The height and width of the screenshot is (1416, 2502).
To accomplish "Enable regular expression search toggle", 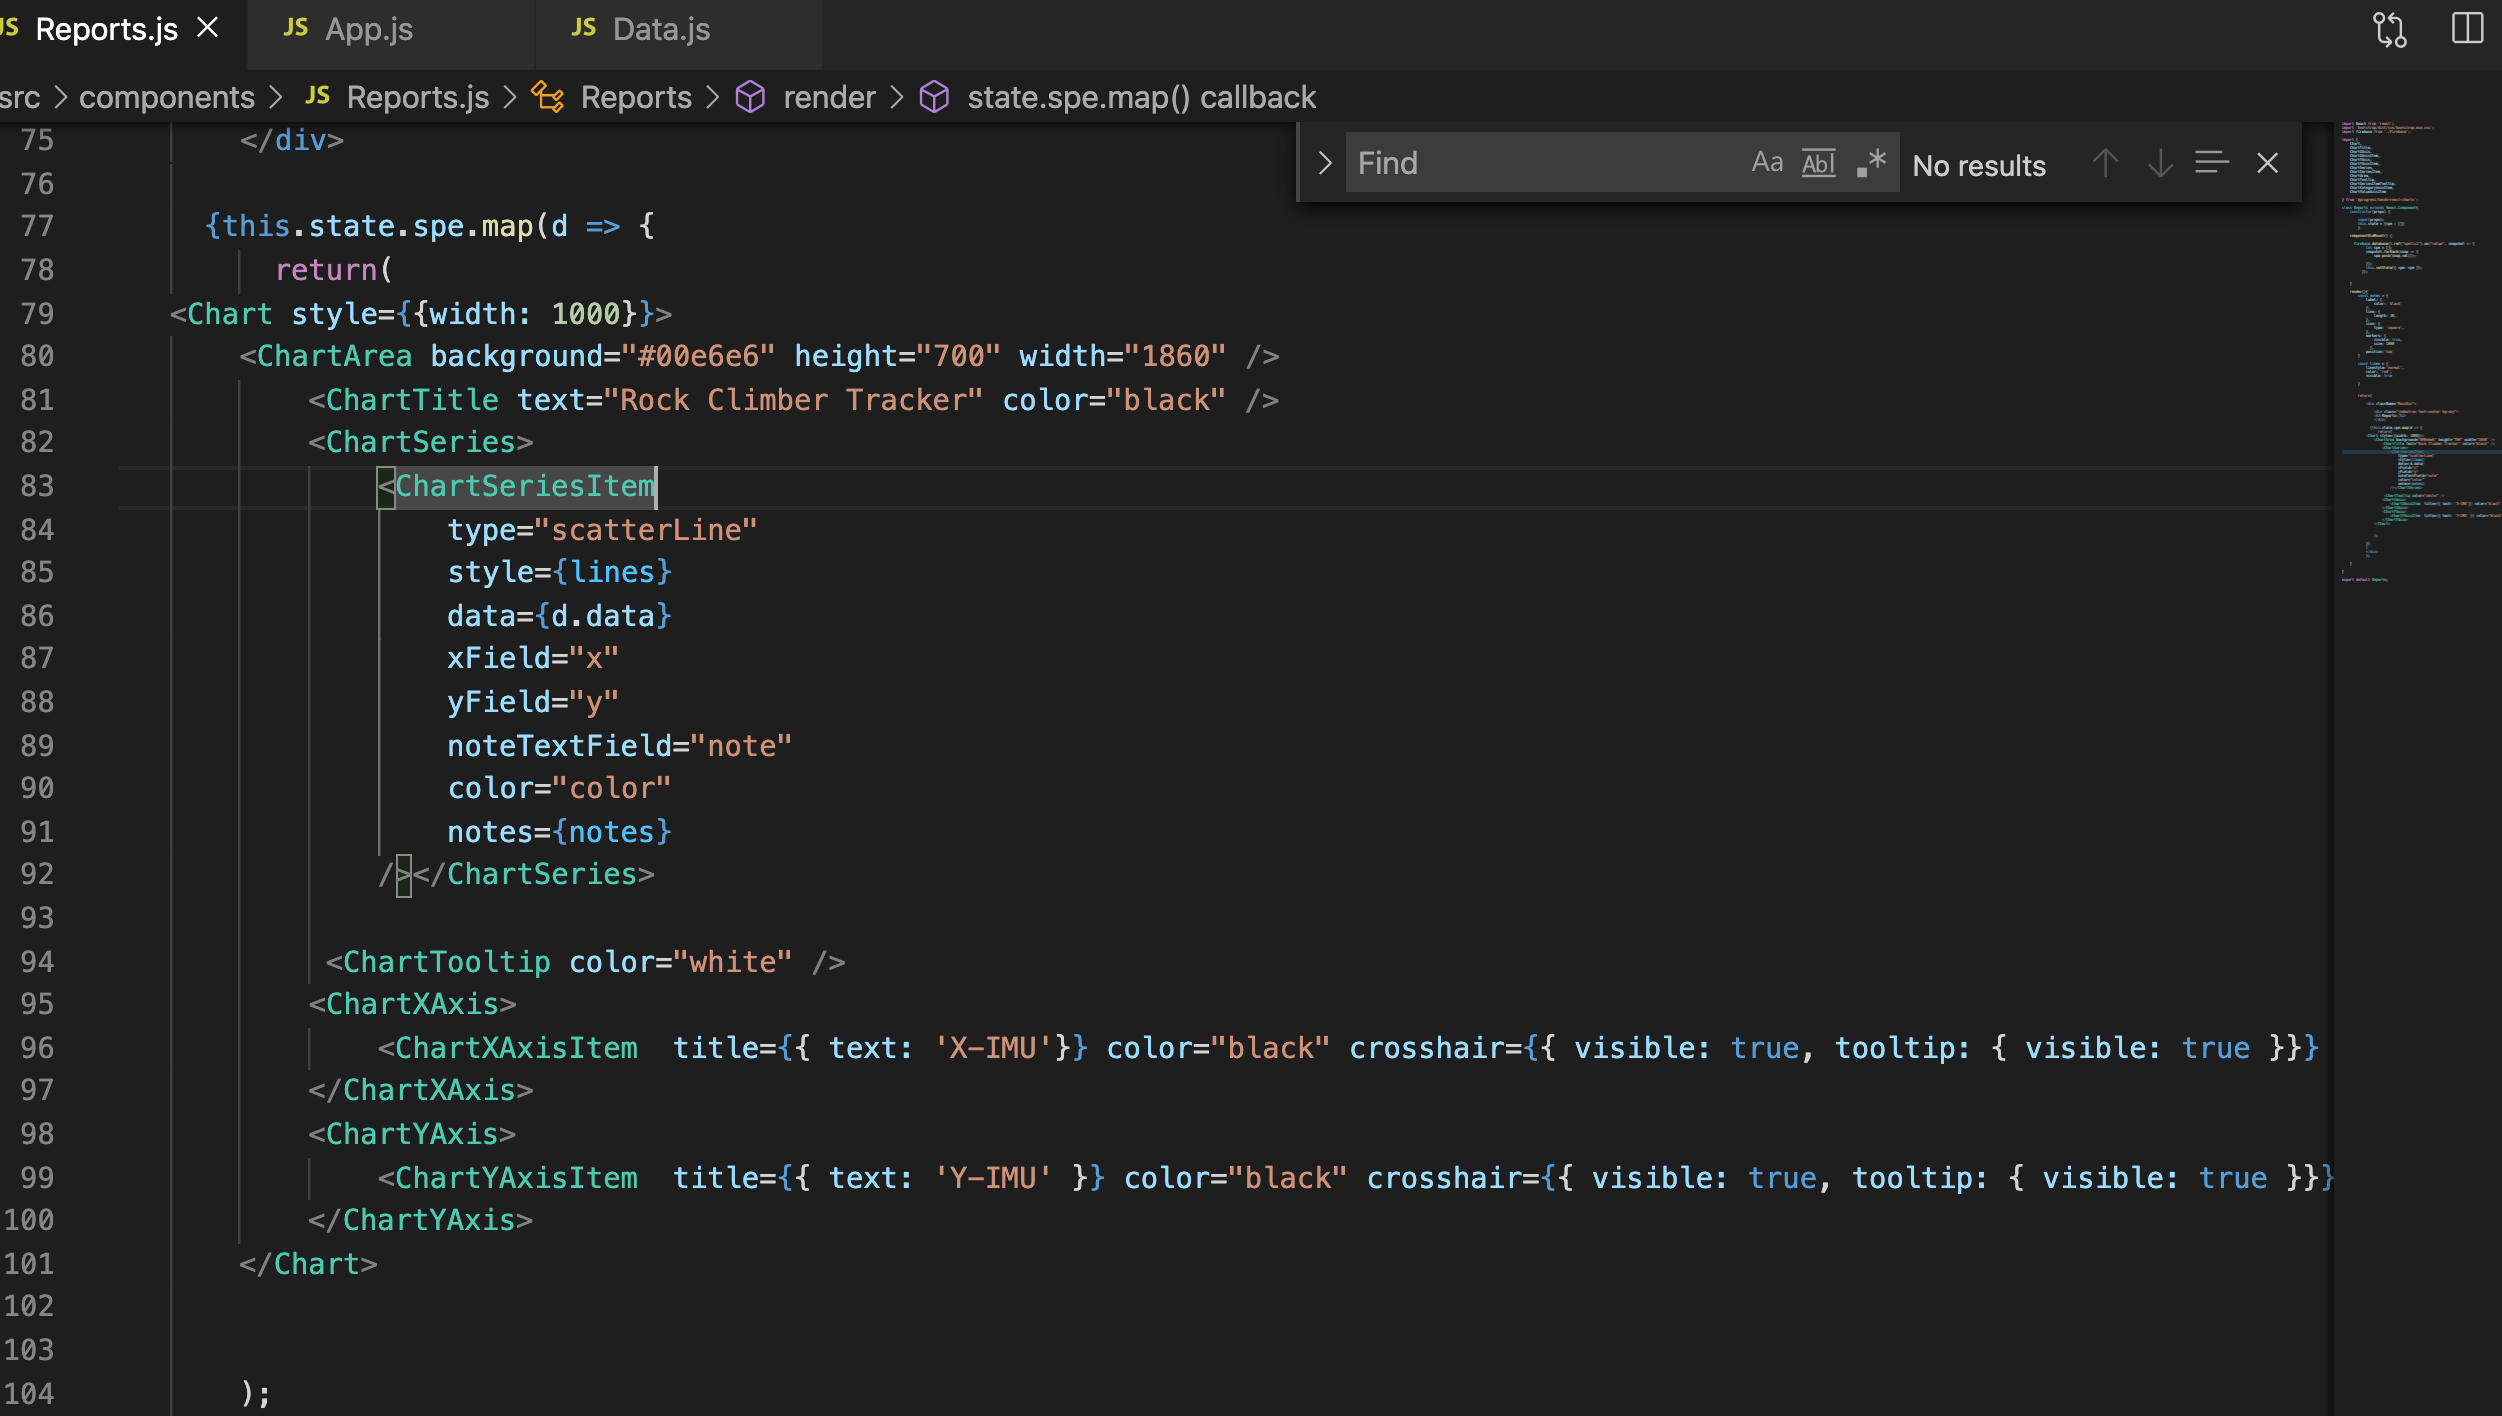I will [x=1870, y=163].
